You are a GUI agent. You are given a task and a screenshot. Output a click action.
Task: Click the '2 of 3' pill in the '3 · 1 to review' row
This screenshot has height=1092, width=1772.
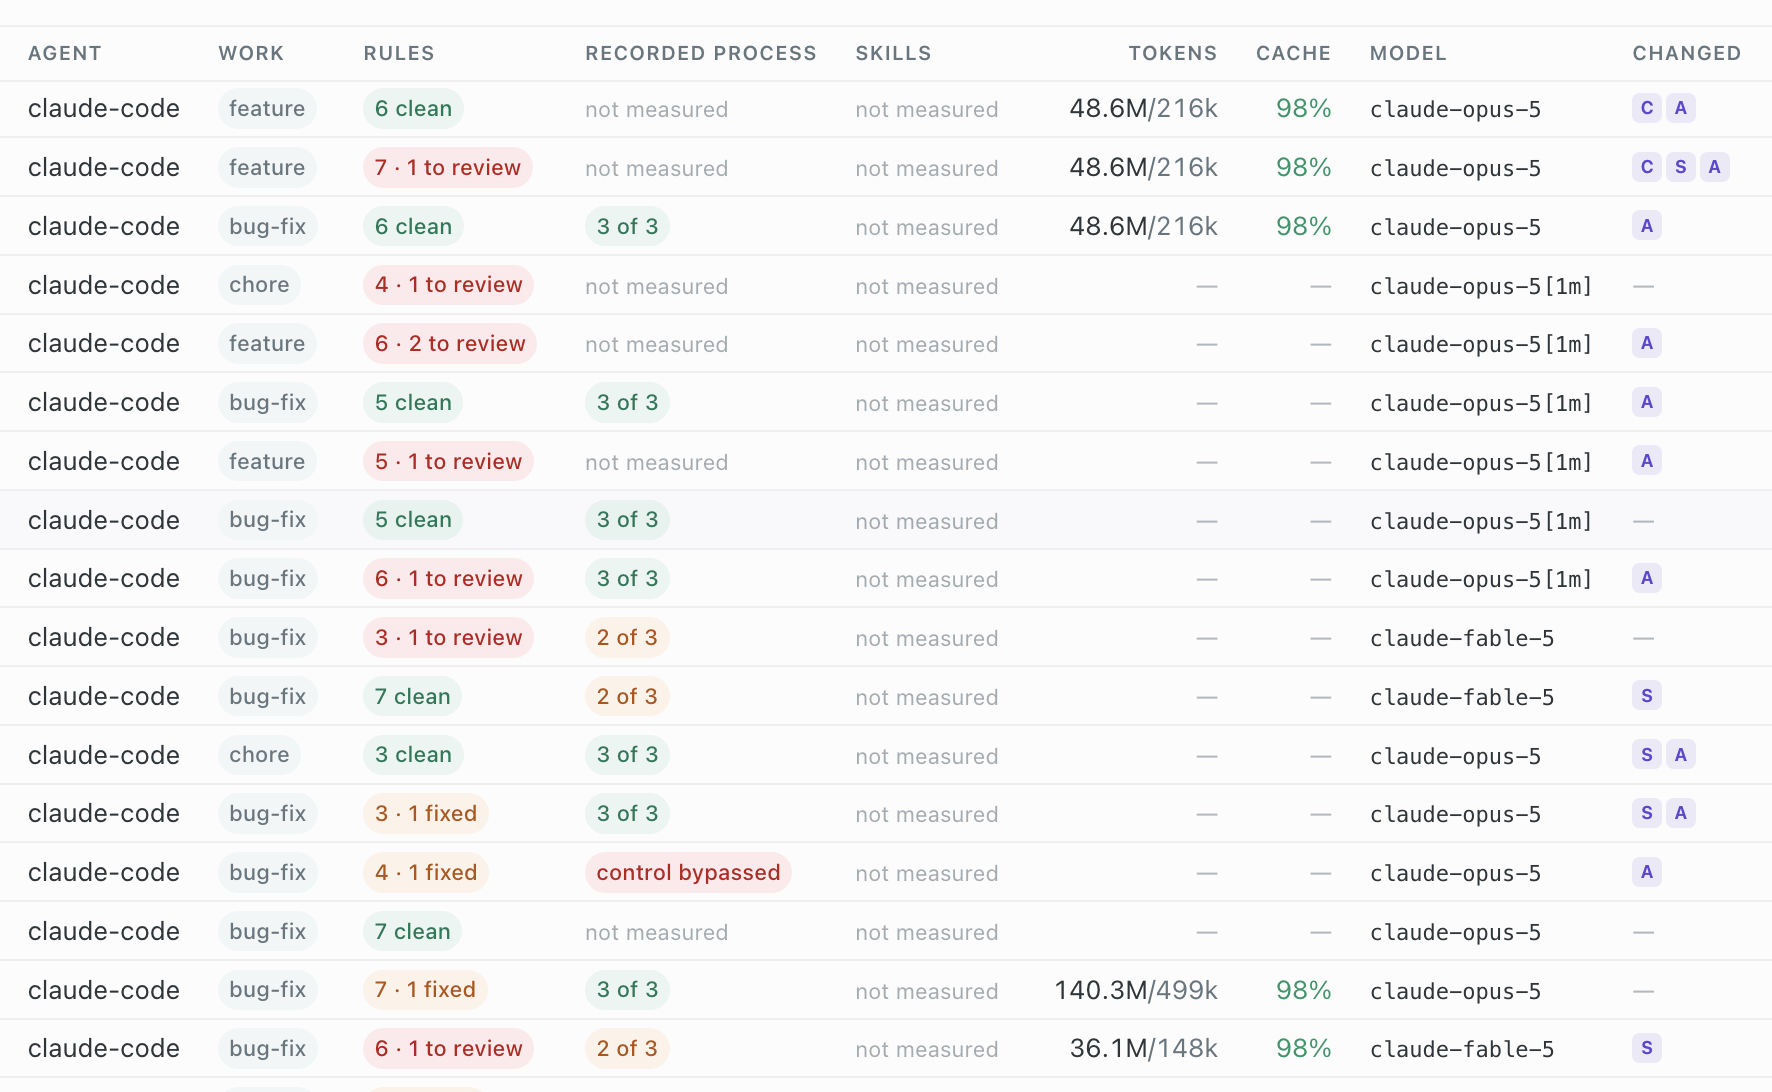627,637
